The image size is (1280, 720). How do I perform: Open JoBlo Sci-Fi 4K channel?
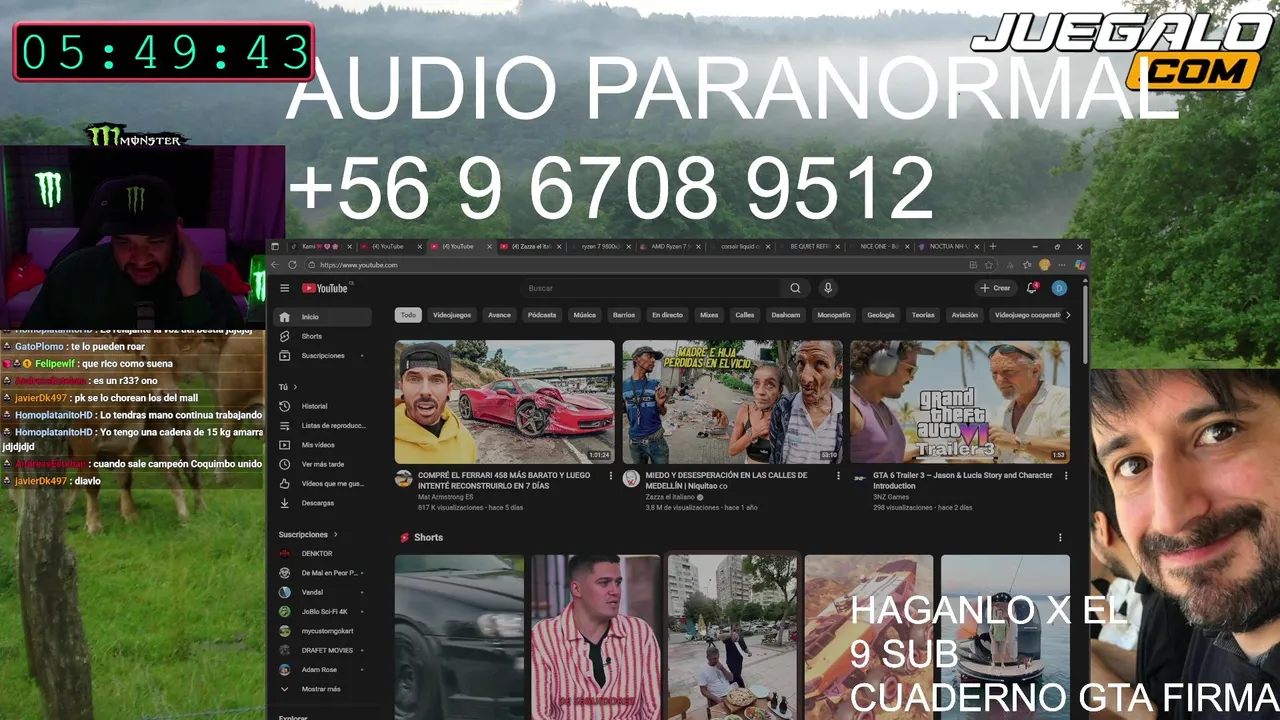(322, 611)
